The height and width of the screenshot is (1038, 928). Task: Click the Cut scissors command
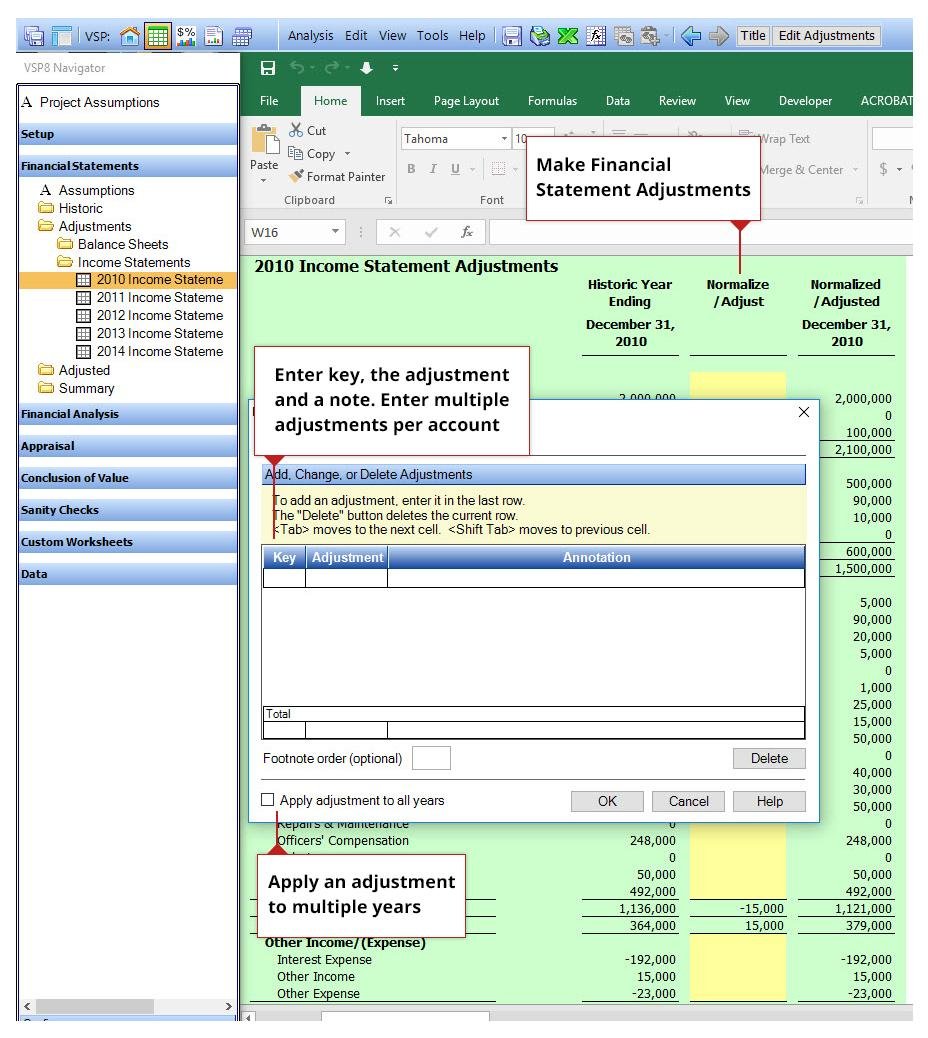[308, 130]
